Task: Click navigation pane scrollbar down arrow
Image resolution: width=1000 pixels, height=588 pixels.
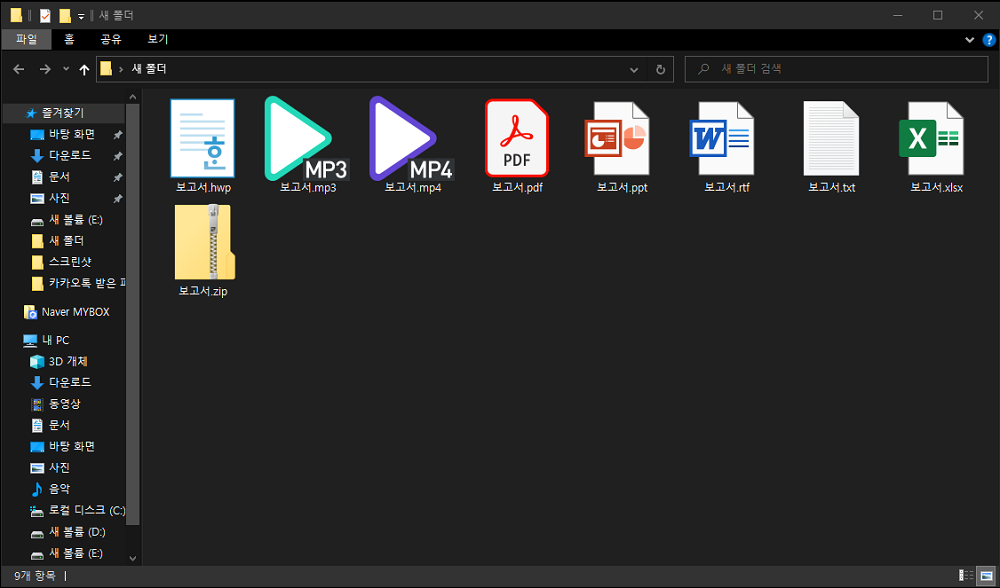Action: (133, 559)
